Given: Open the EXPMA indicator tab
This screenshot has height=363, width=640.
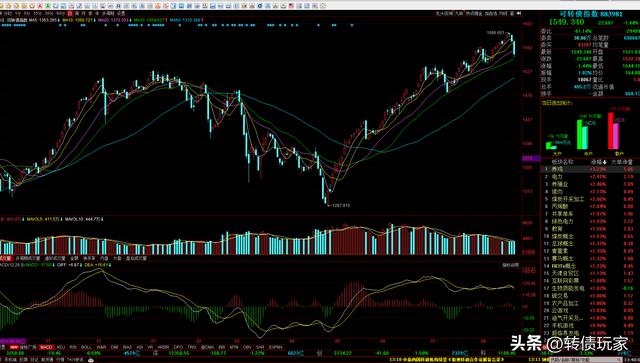Looking at the screenshot, I should (x=276, y=347).
